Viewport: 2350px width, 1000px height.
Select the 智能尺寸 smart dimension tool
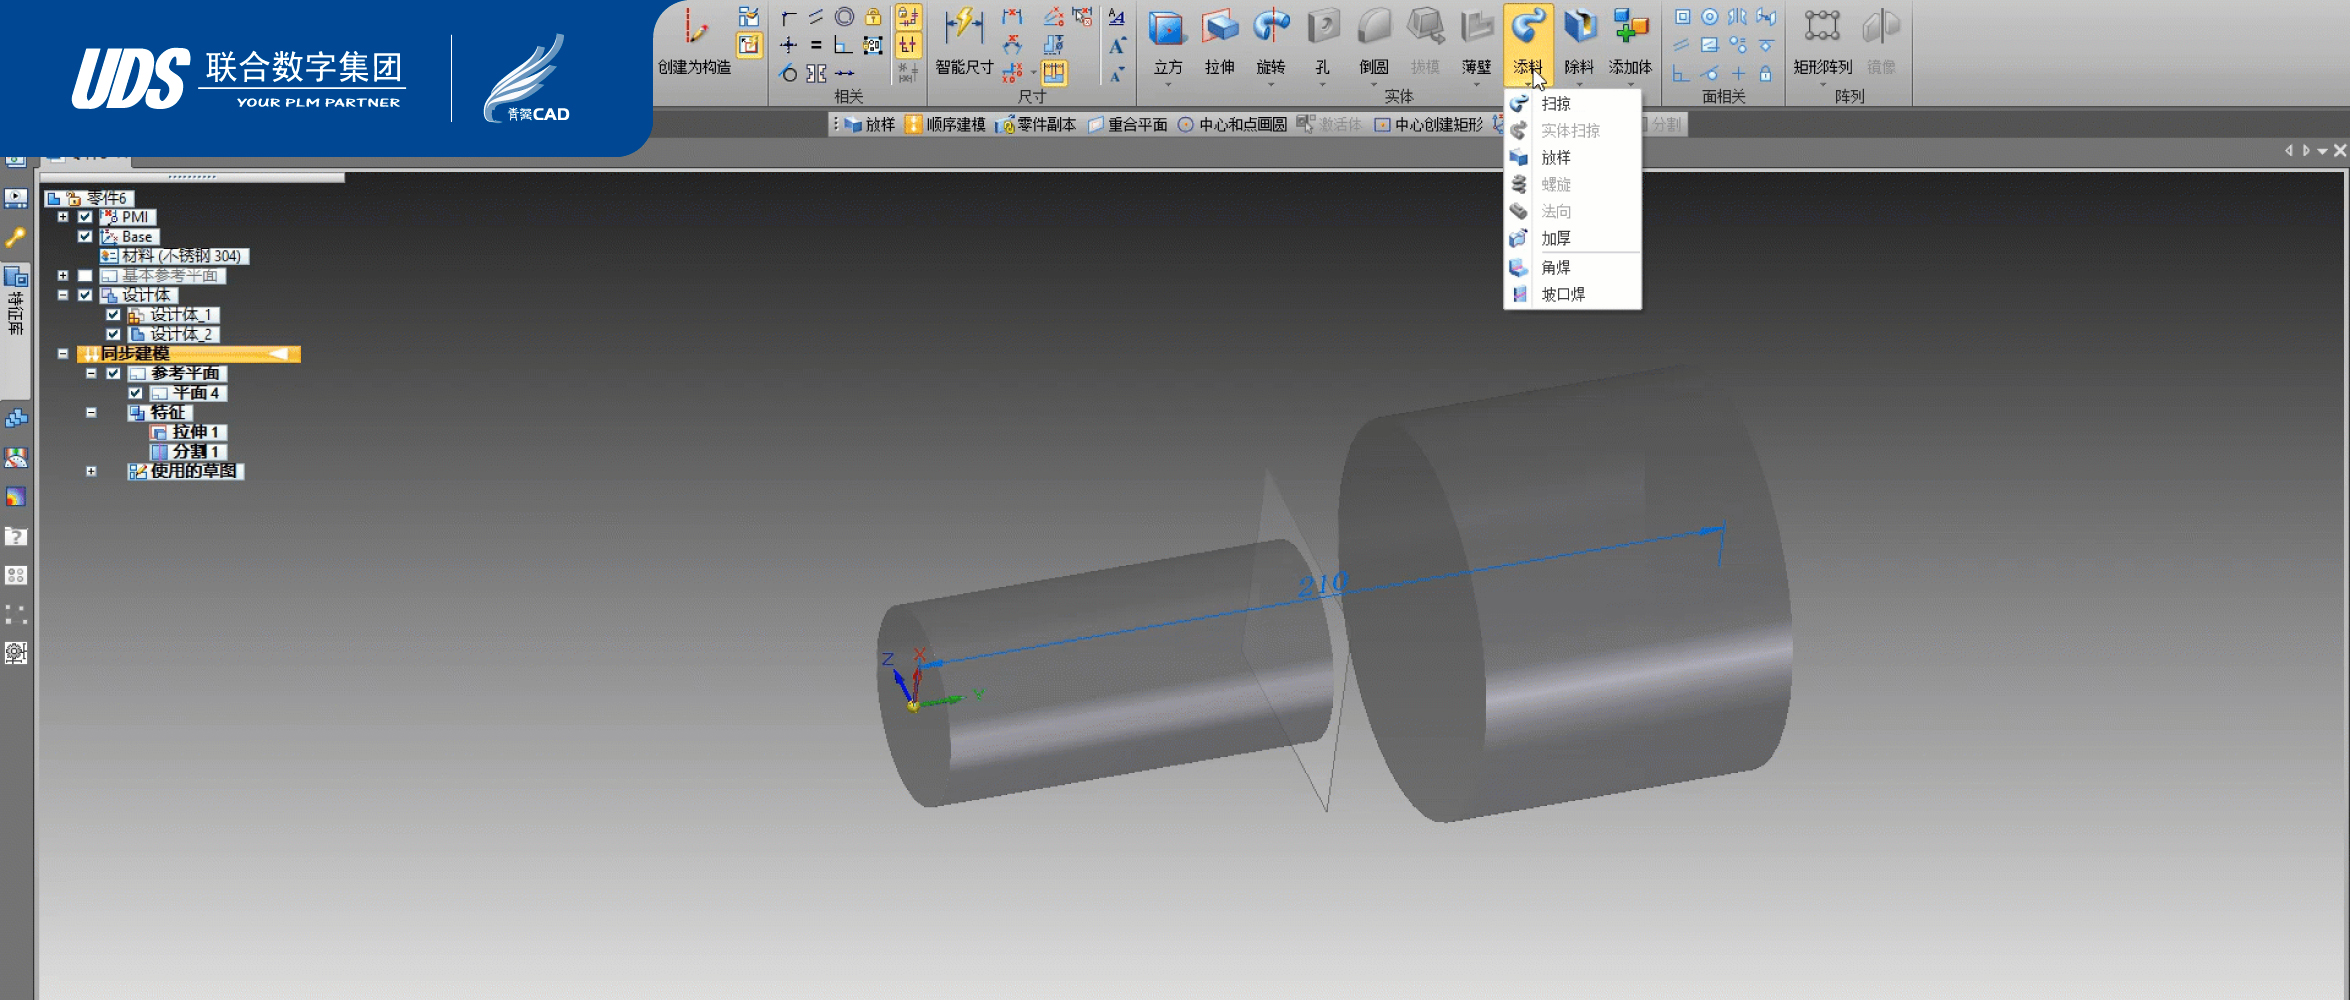click(964, 41)
